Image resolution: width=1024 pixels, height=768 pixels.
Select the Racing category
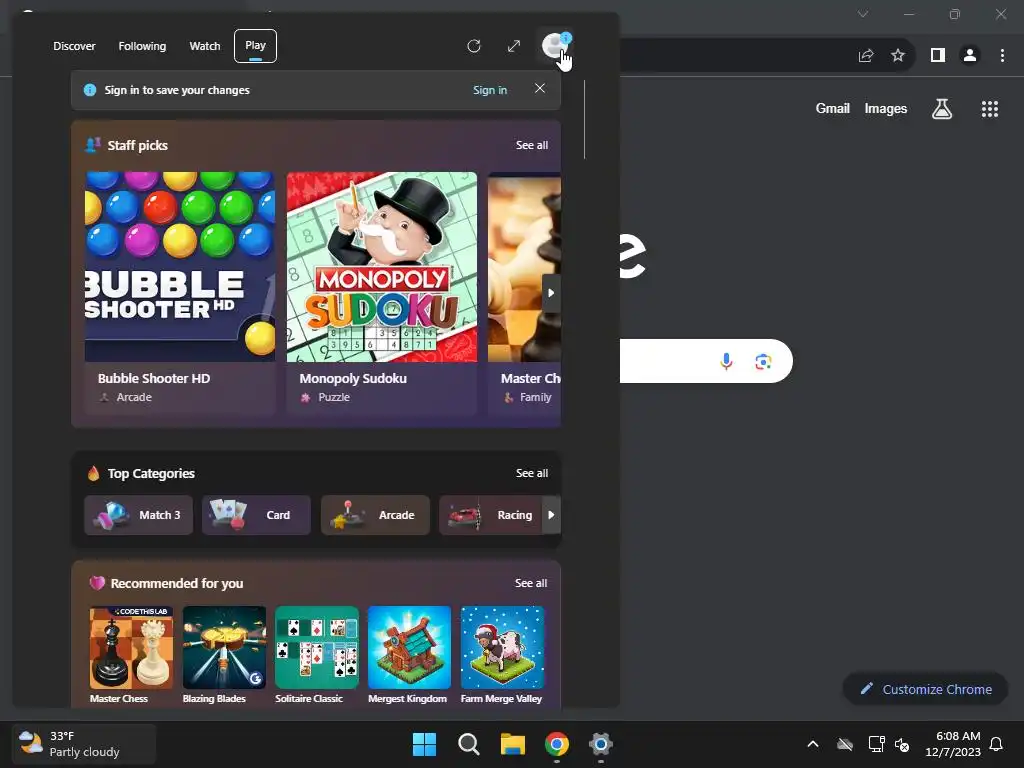[491, 515]
